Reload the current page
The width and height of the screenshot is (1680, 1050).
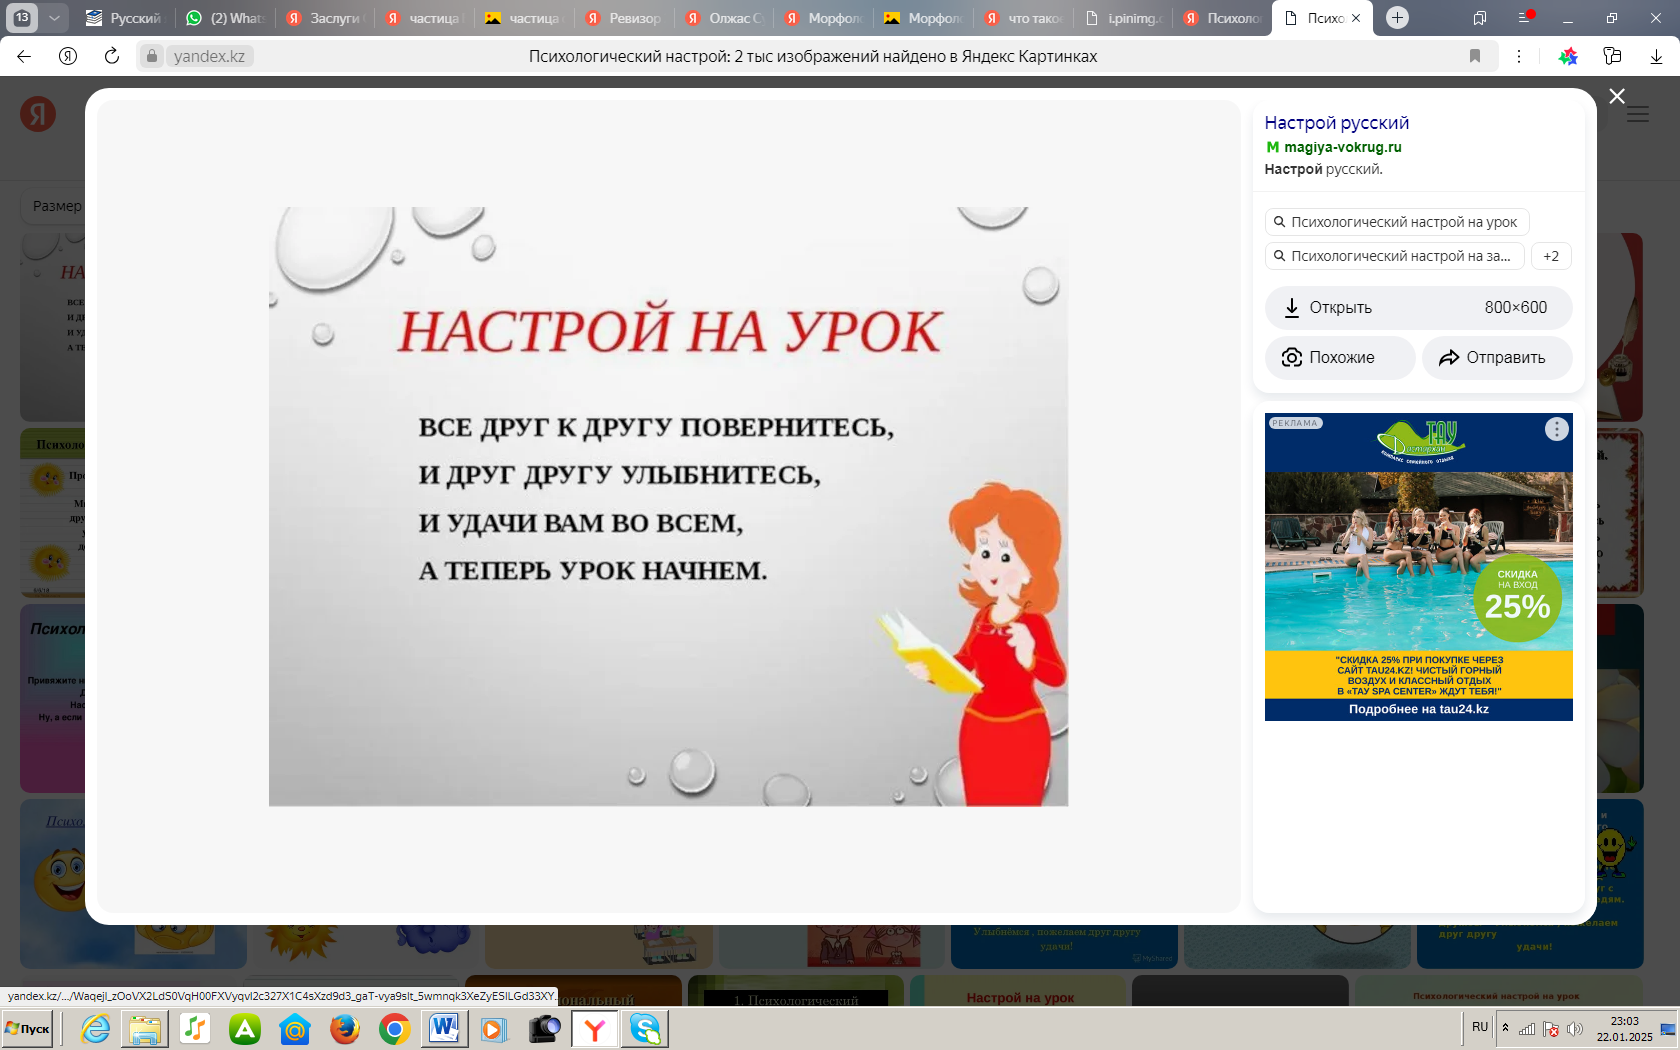click(112, 56)
